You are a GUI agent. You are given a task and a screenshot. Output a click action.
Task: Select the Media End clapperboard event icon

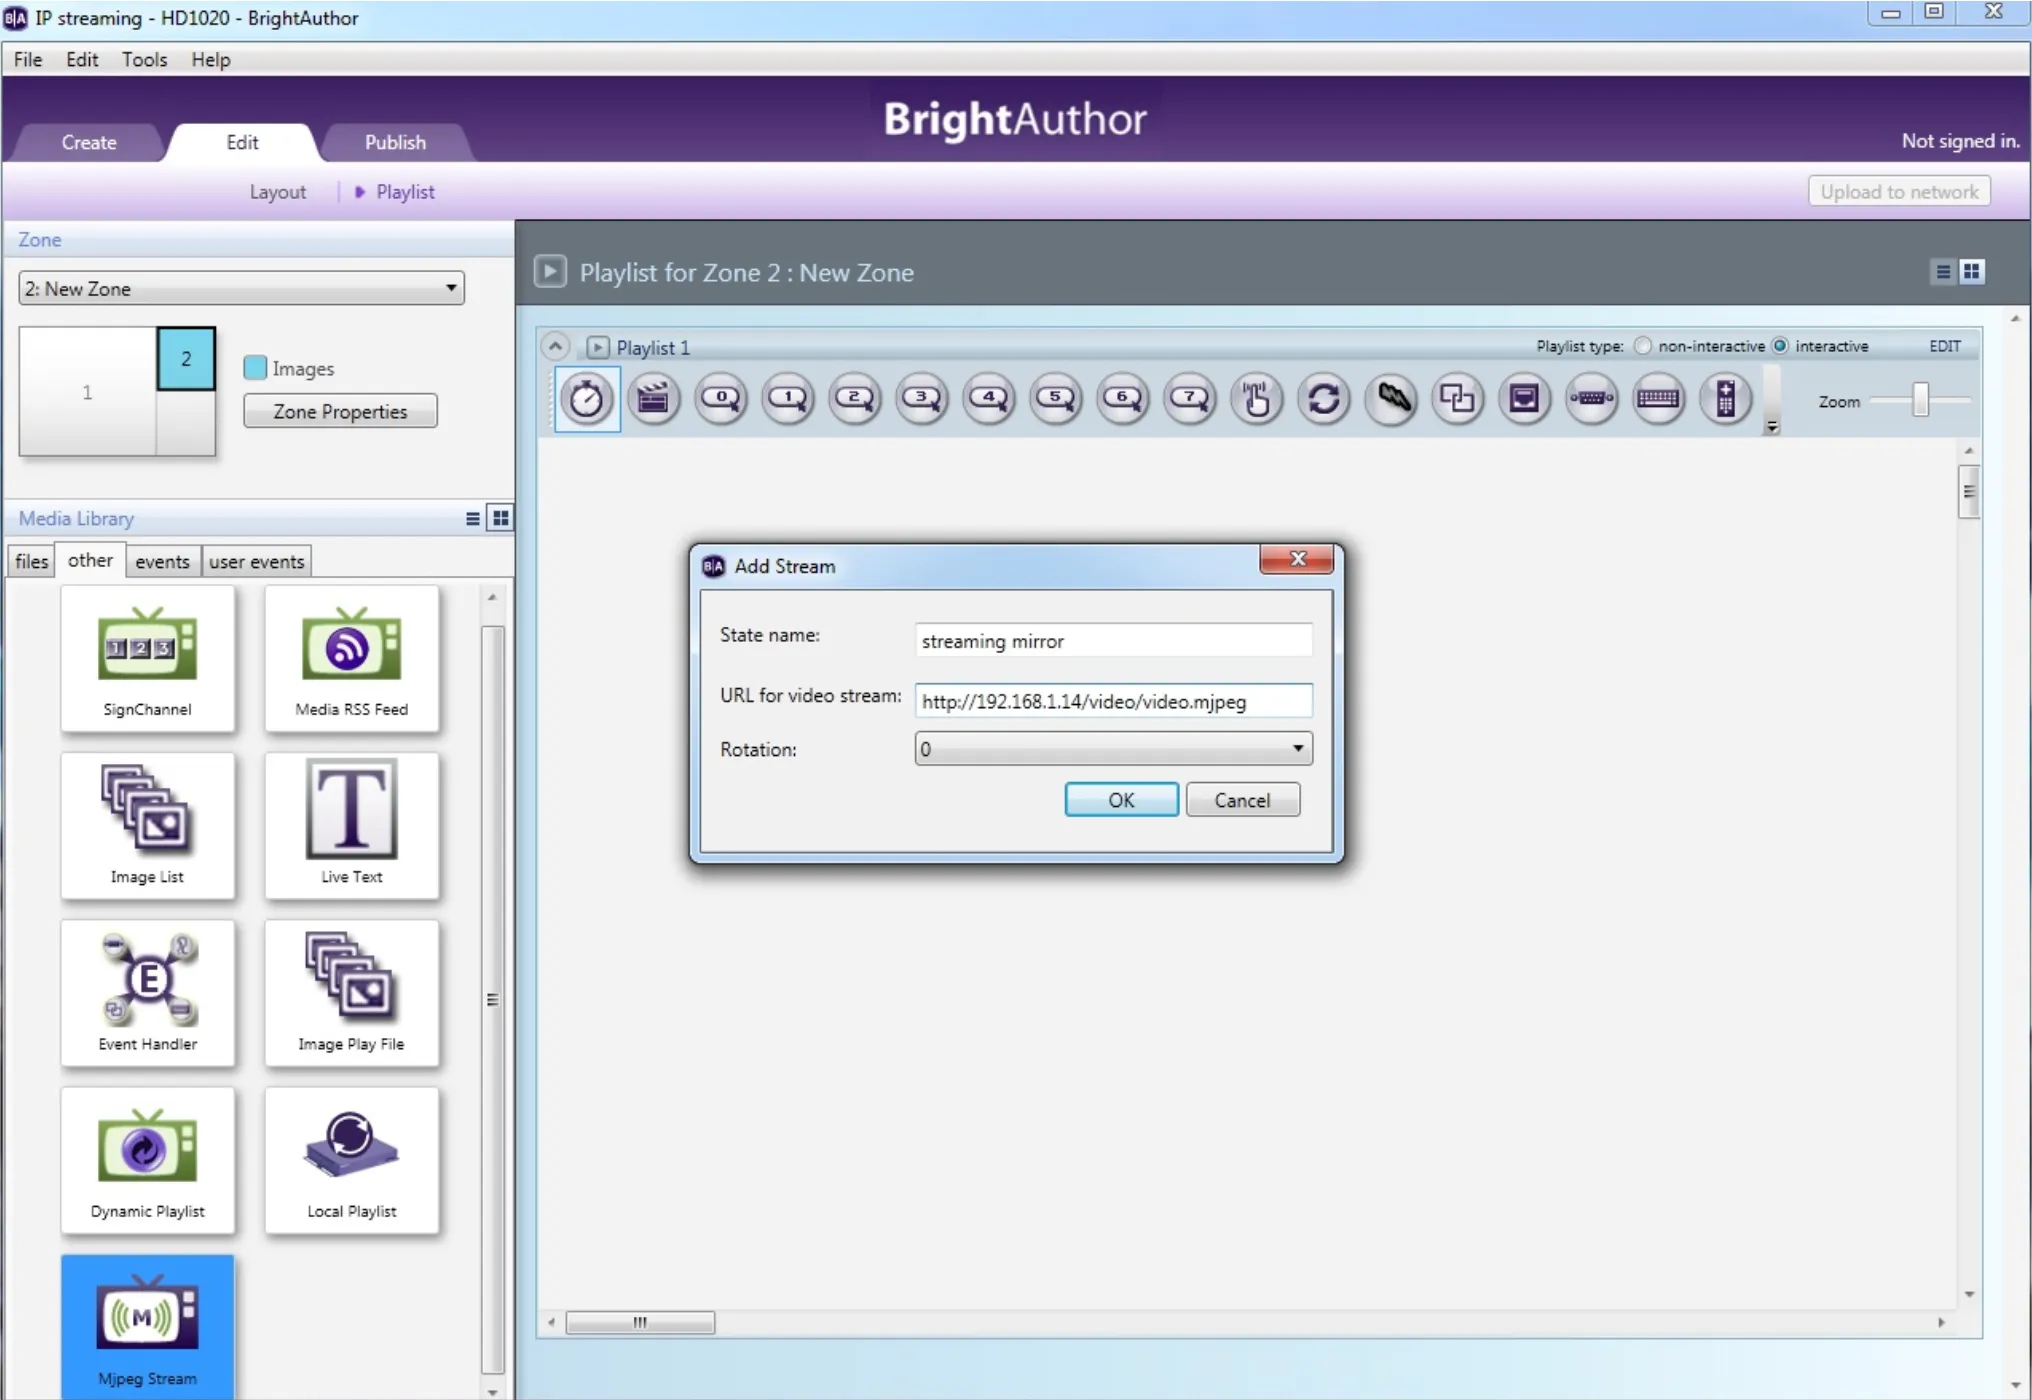654,399
